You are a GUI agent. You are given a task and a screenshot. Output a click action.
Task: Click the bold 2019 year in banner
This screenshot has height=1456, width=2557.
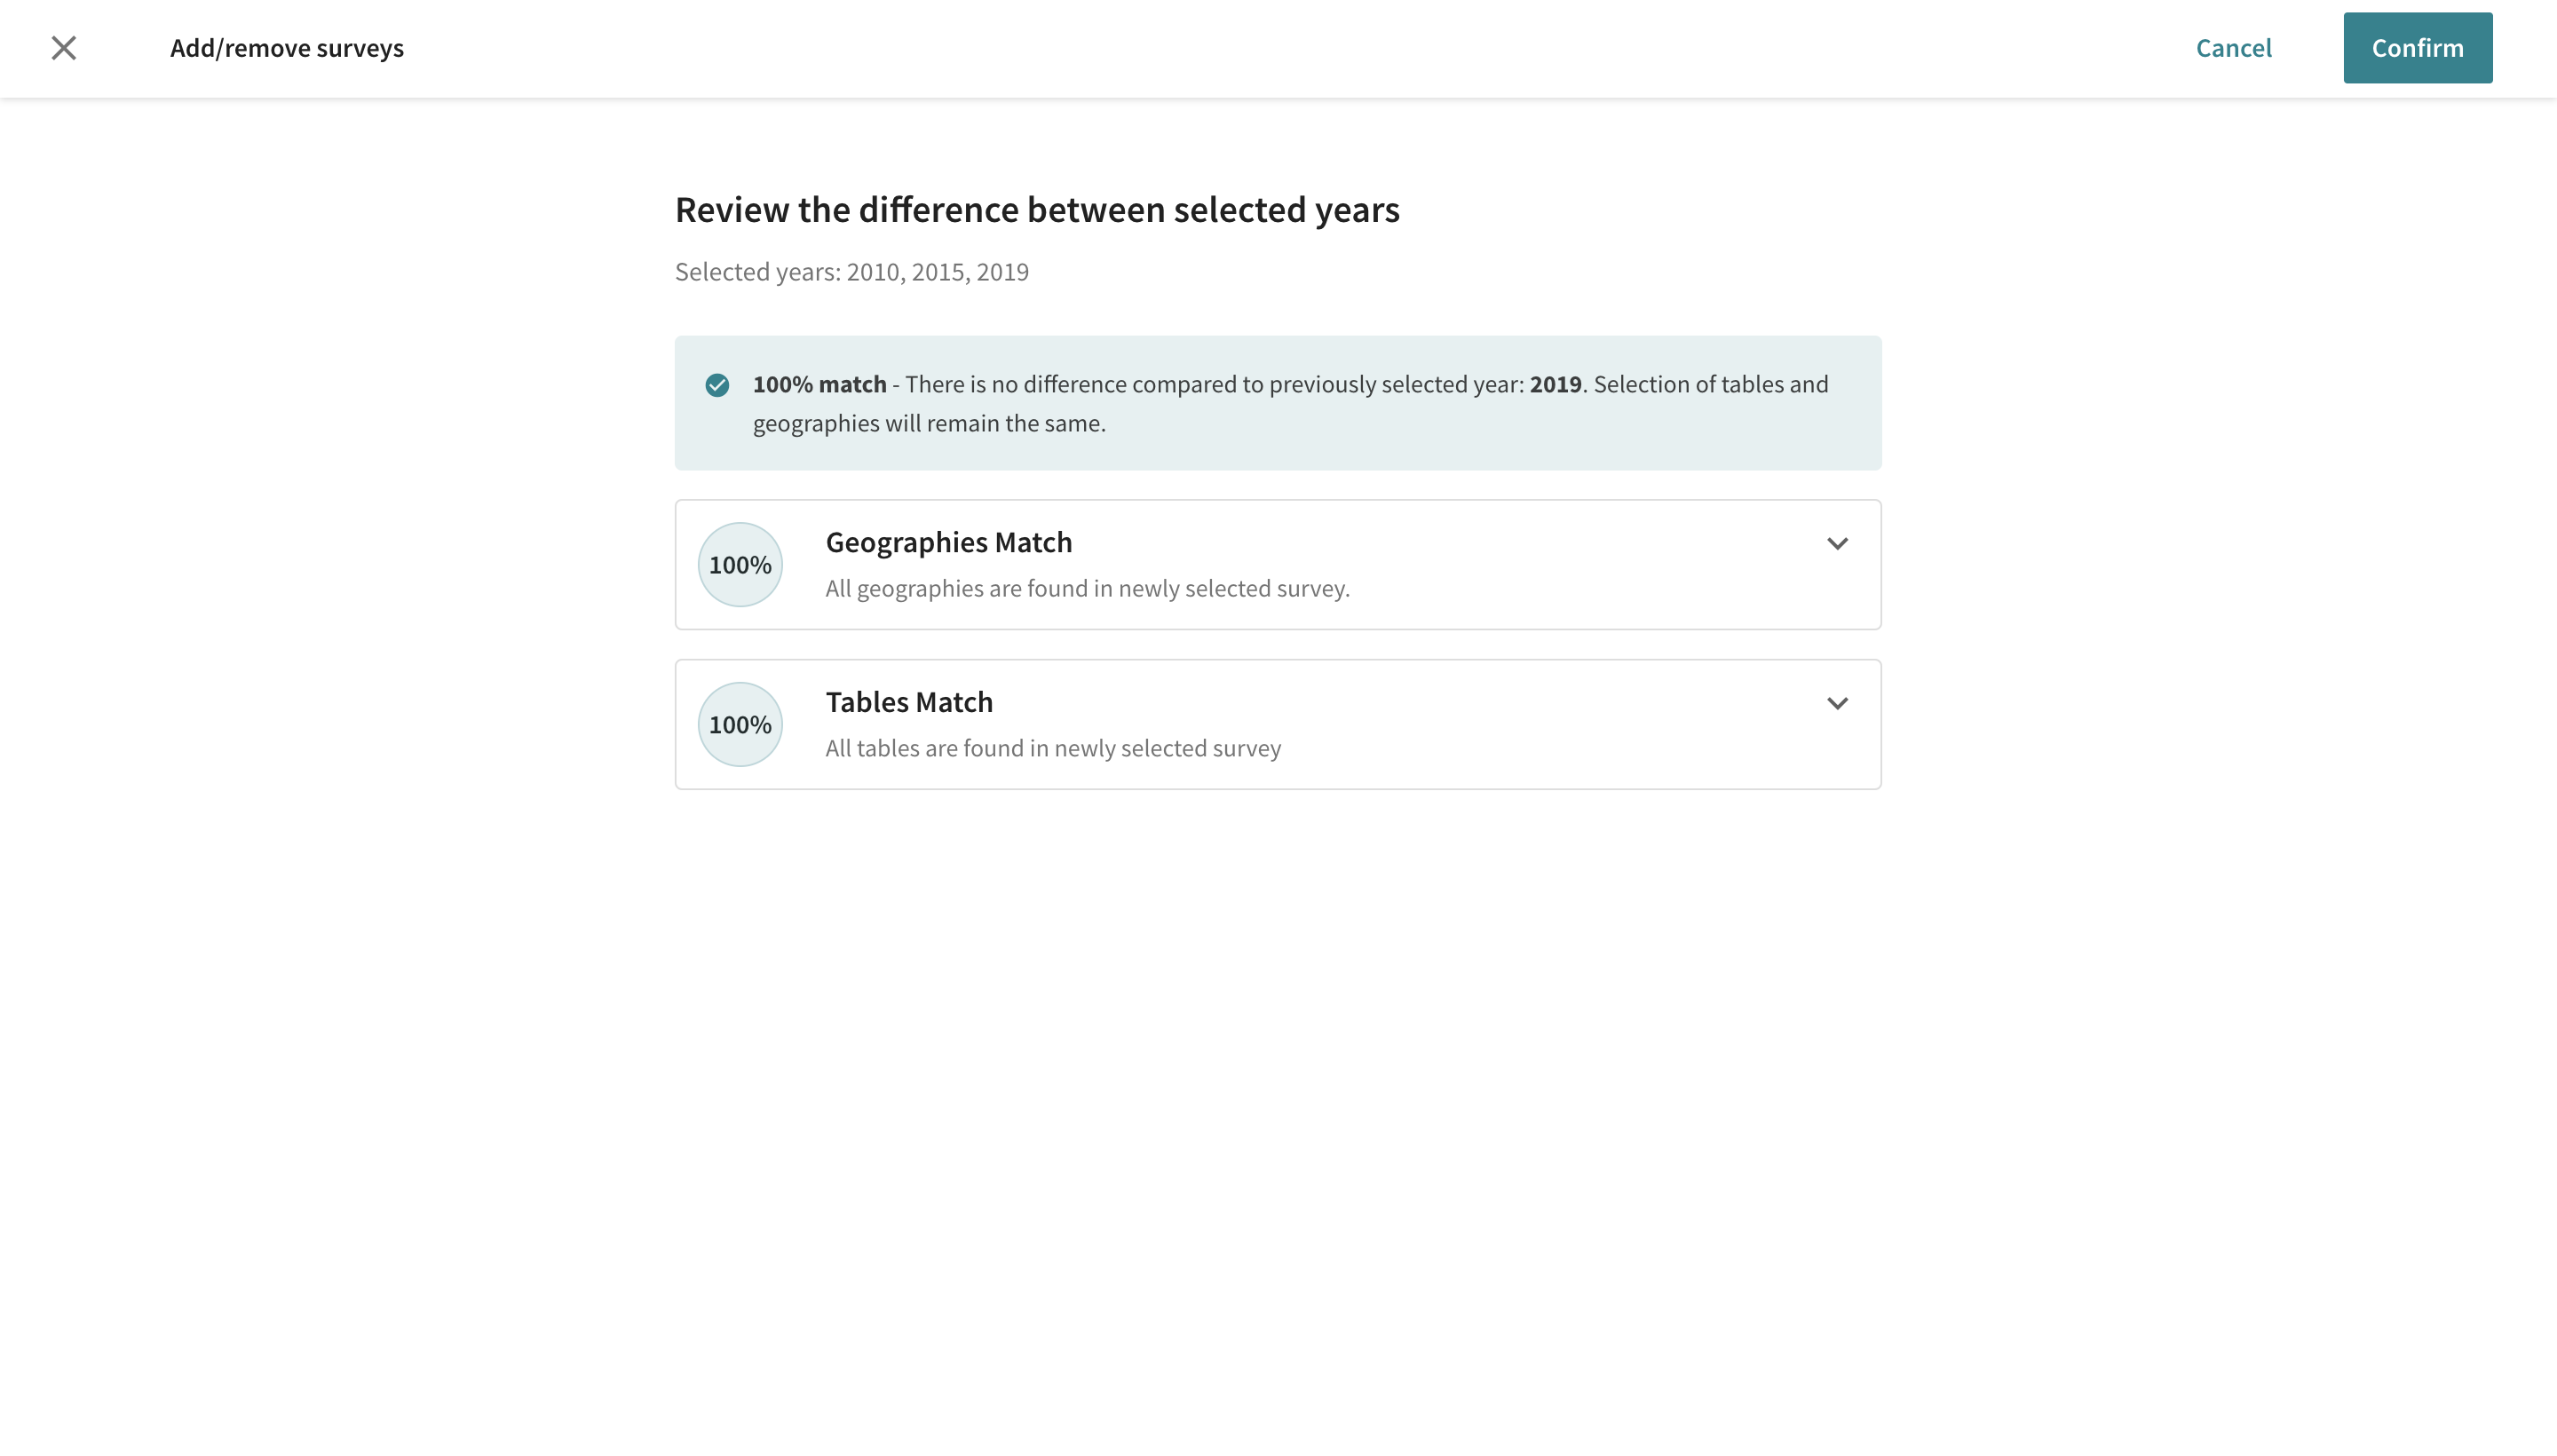1555,384
